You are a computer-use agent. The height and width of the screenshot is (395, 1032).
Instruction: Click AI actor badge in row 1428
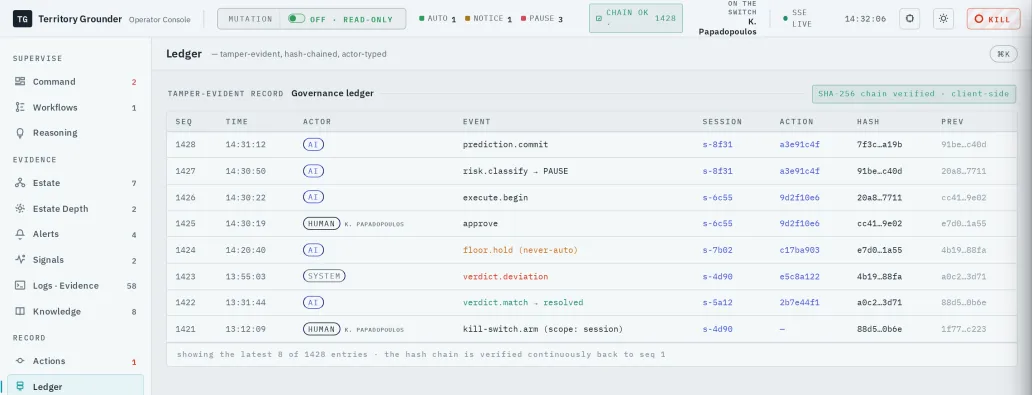click(313, 145)
